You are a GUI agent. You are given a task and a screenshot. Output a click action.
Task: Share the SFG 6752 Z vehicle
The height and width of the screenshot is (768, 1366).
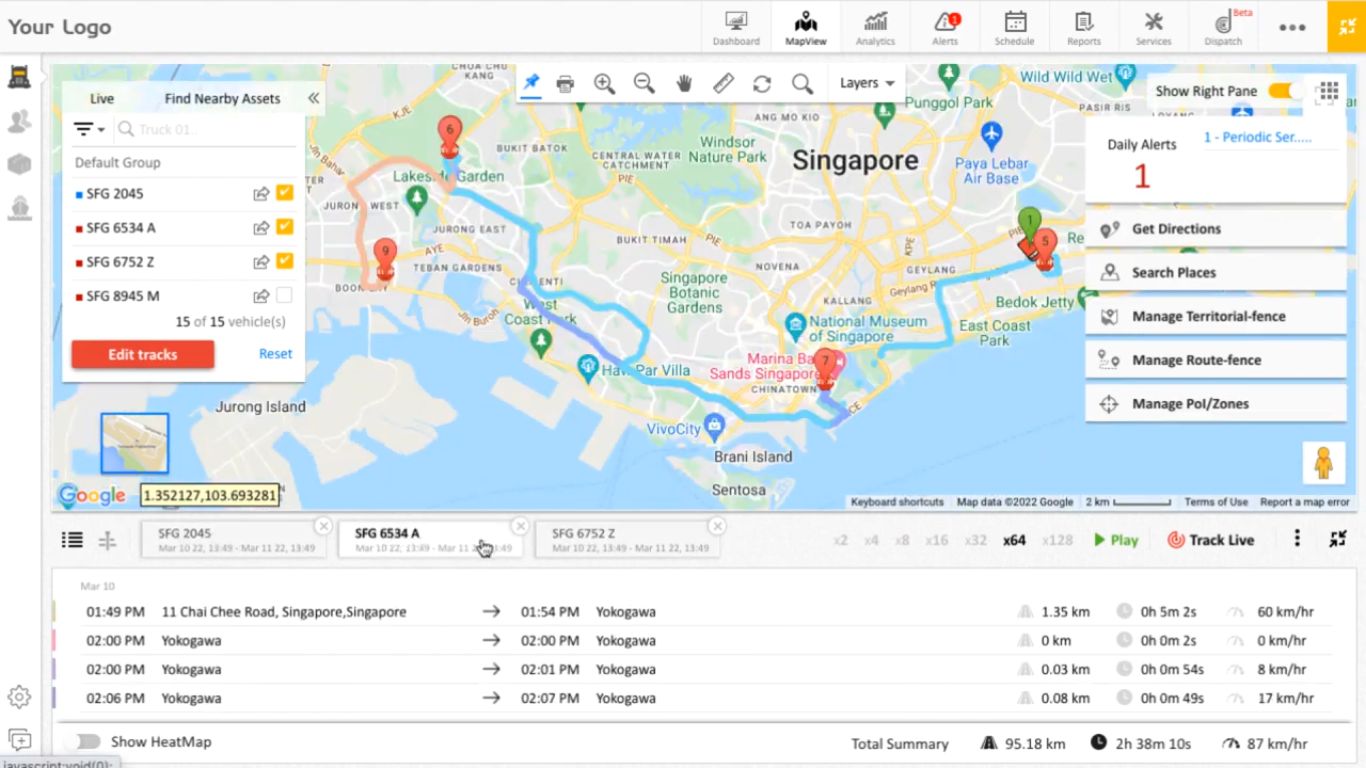pyautogui.click(x=261, y=262)
